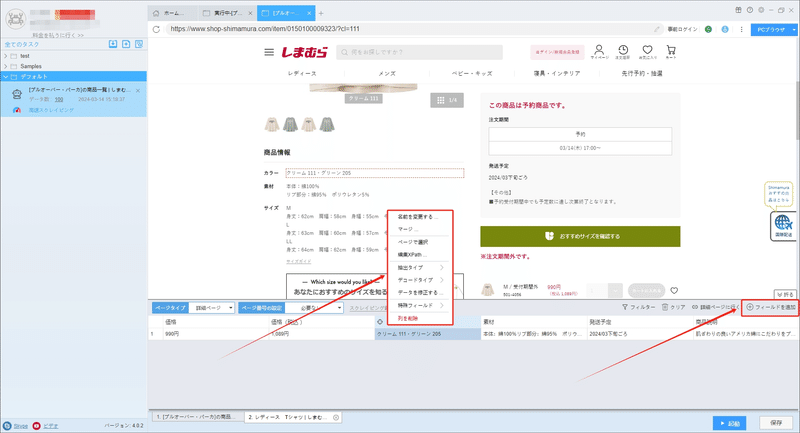
Task: Click the crab avatar profile icon
Action: tap(15, 19)
